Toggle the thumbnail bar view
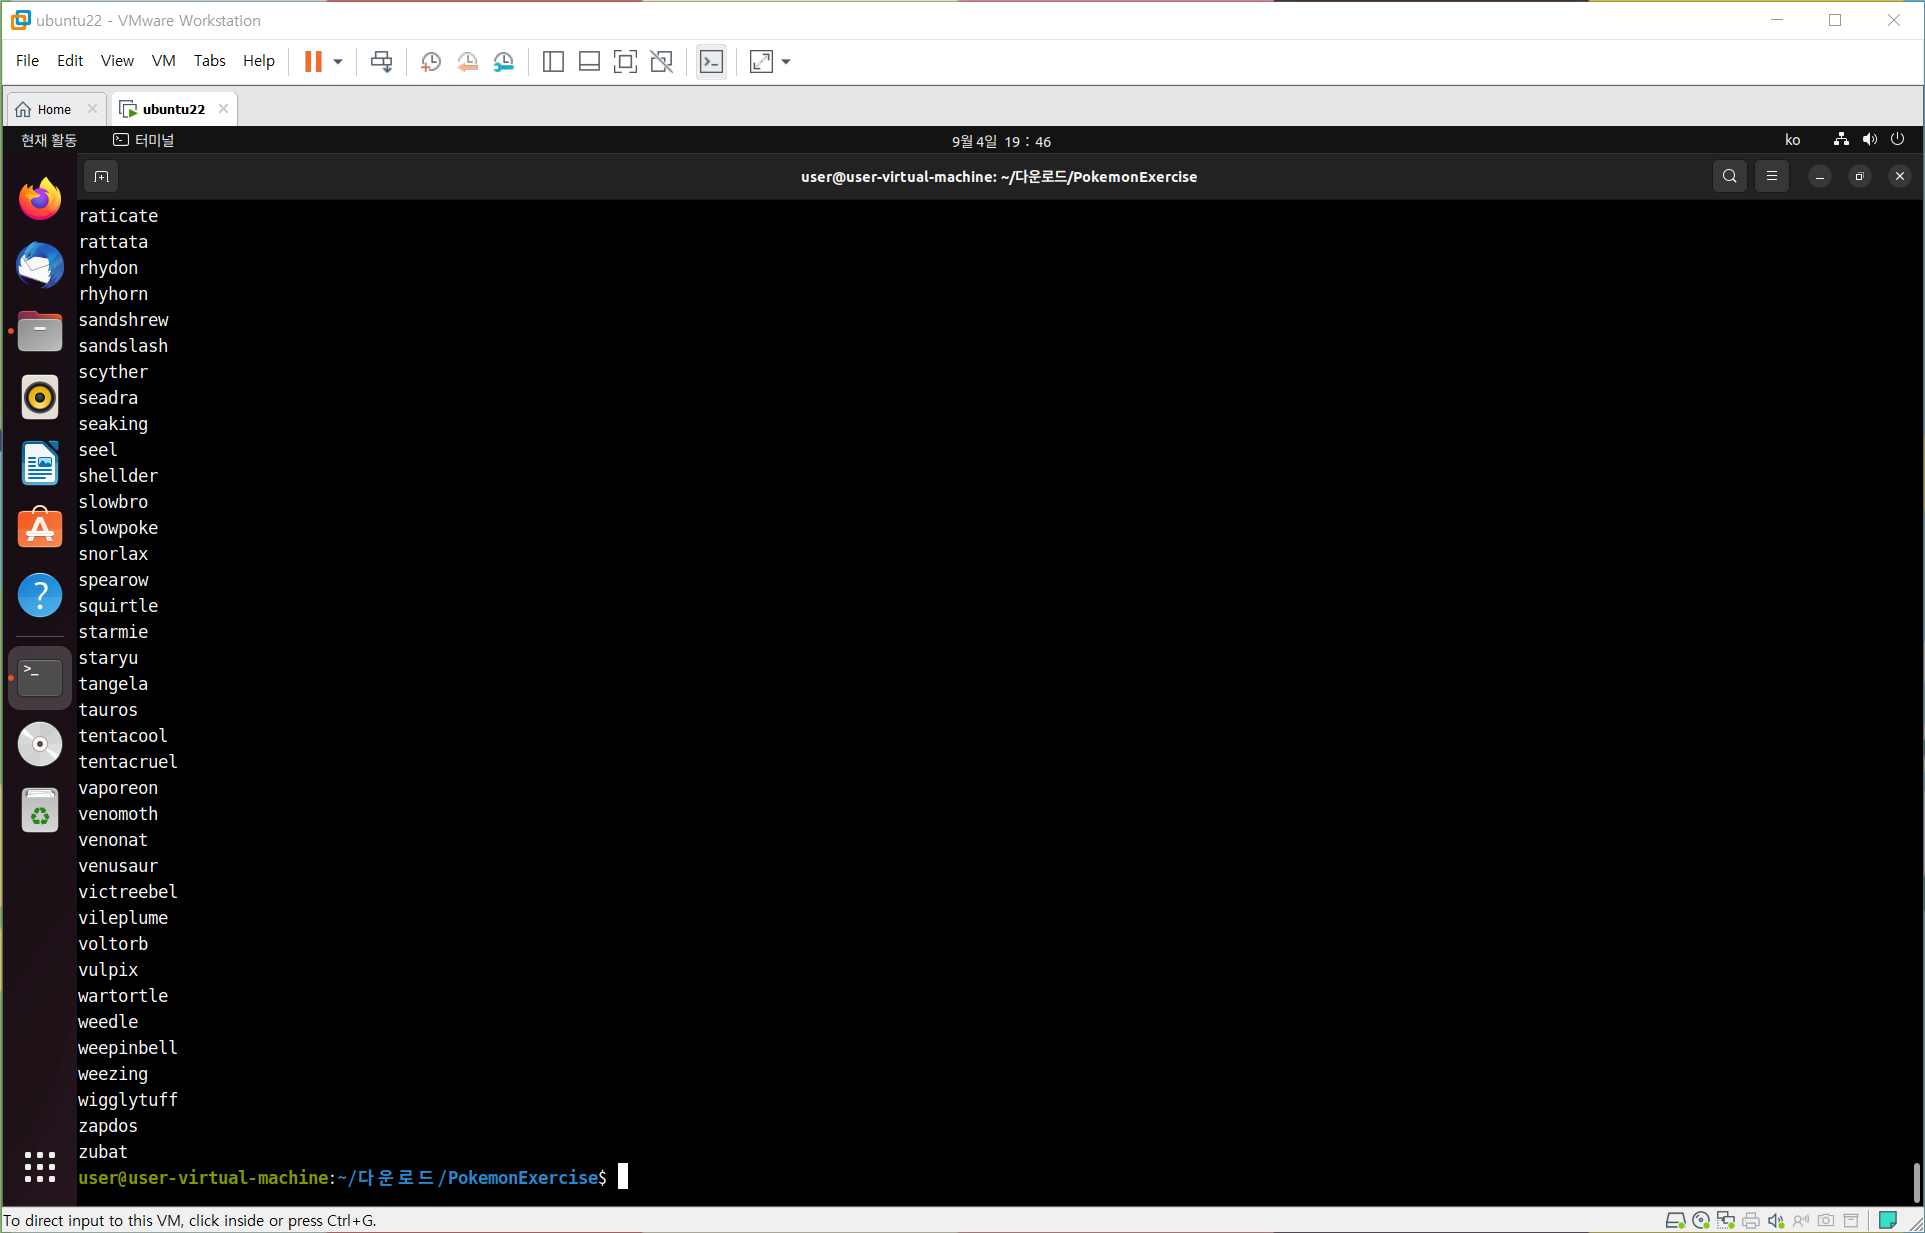Screen dimensions: 1925x1233 pyautogui.click(x=589, y=62)
